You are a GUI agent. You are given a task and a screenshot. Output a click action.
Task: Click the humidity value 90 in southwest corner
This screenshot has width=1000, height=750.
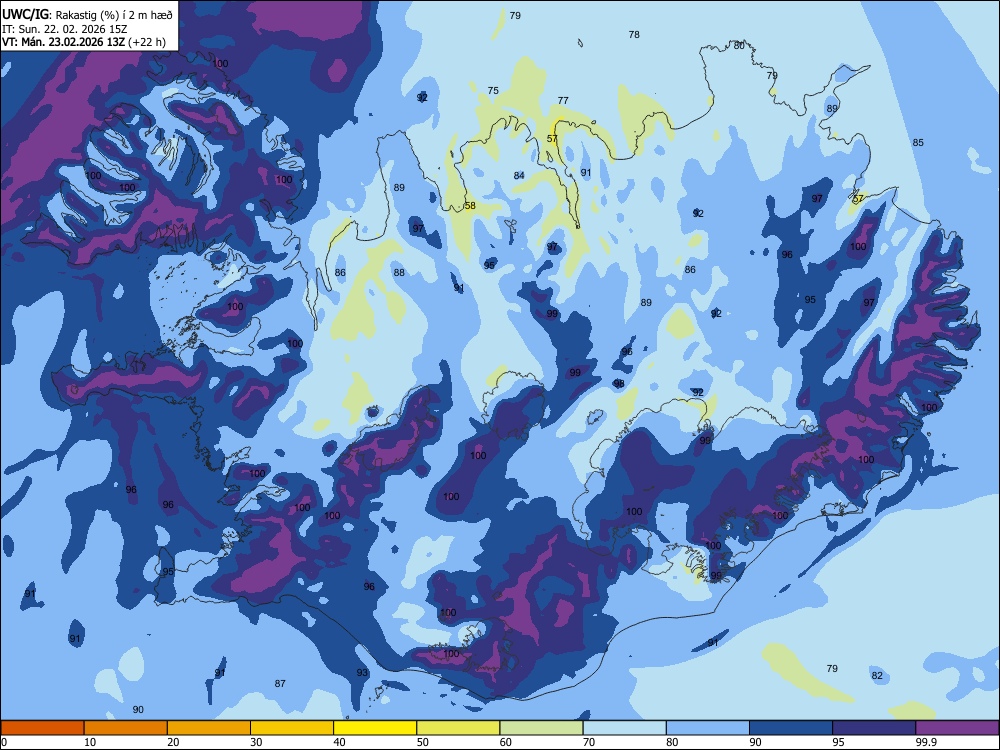tap(138, 709)
